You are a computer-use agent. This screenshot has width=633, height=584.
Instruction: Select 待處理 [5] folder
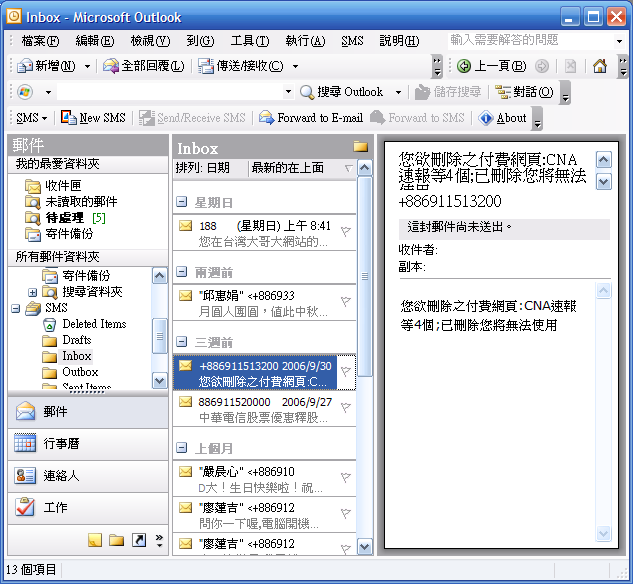(75, 218)
